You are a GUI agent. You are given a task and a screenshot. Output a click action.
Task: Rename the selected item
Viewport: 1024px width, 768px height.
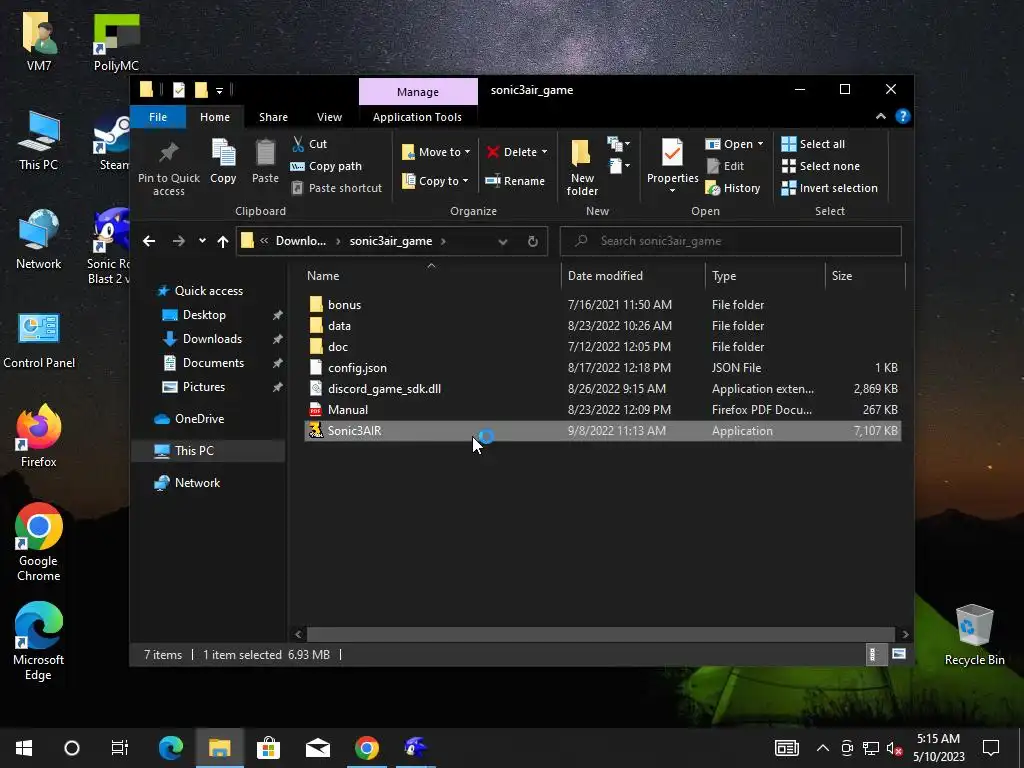click(x=515, y=181)
